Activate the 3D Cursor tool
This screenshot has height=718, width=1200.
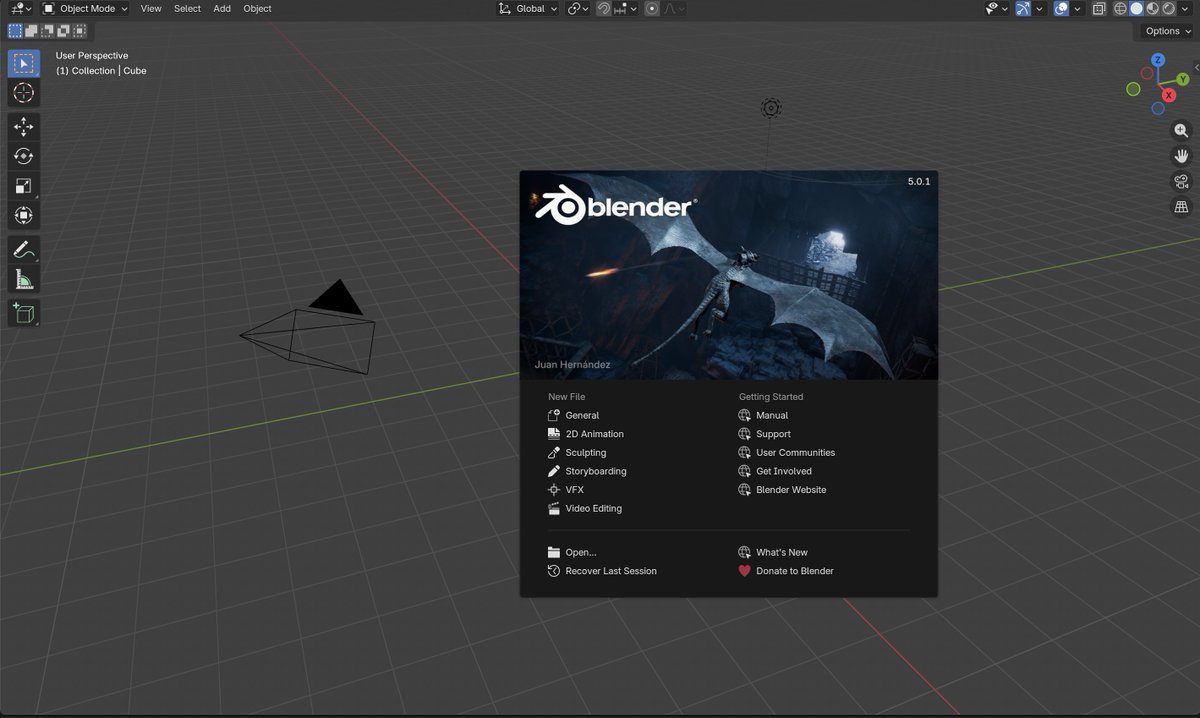coord(24,93)
